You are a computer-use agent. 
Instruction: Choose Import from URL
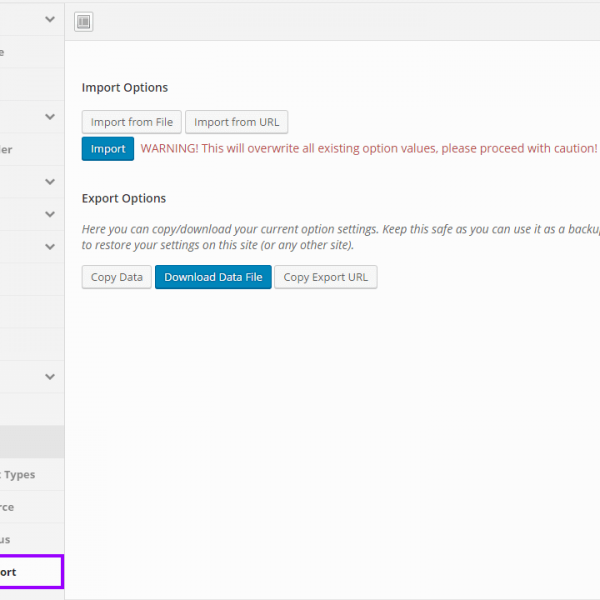(236, 122)
